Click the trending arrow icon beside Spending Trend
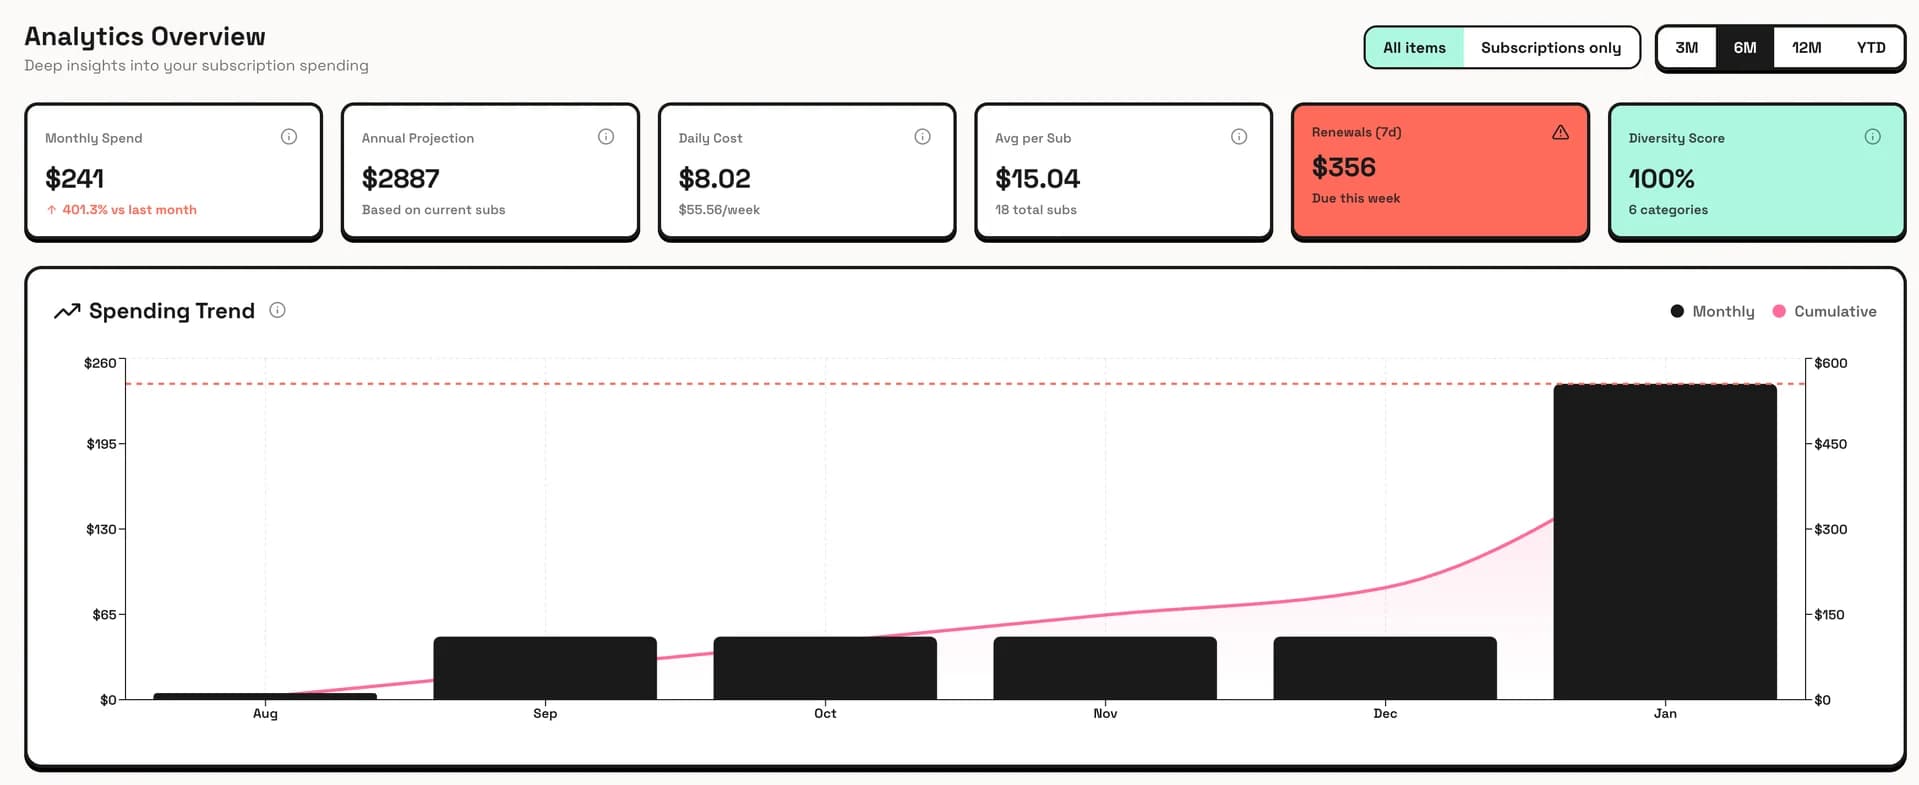This screenshot has width=1919, height=785. 65,311
